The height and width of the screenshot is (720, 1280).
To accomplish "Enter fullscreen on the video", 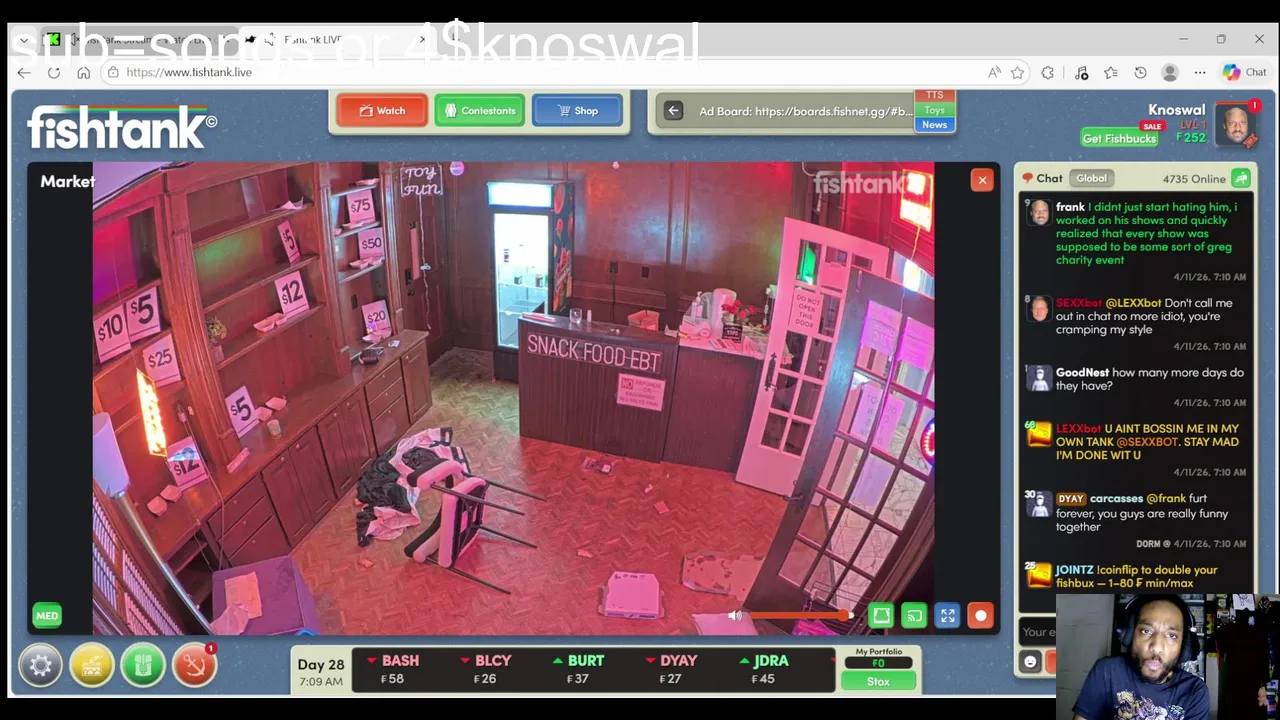I will 947,616.
